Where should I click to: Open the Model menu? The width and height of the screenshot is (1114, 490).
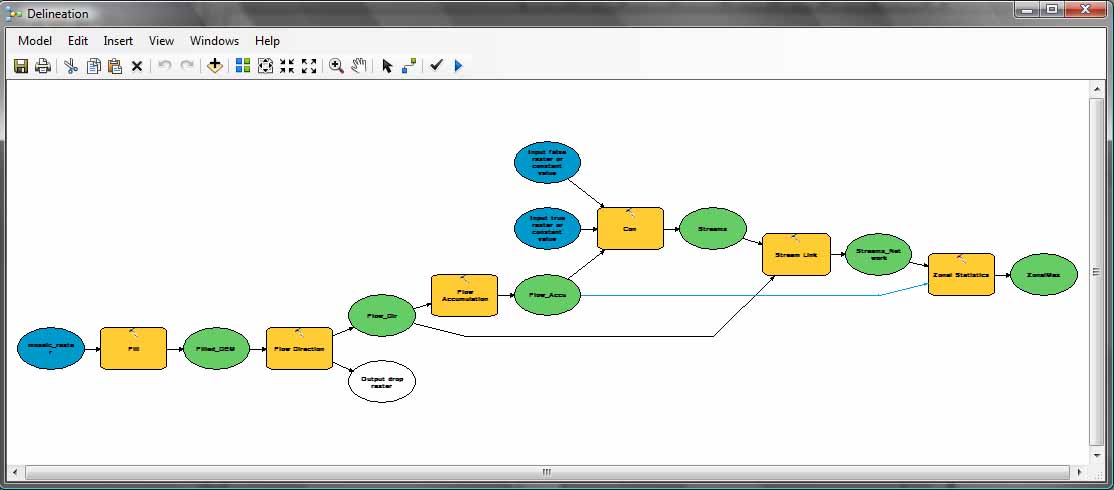tap(35, 41)
